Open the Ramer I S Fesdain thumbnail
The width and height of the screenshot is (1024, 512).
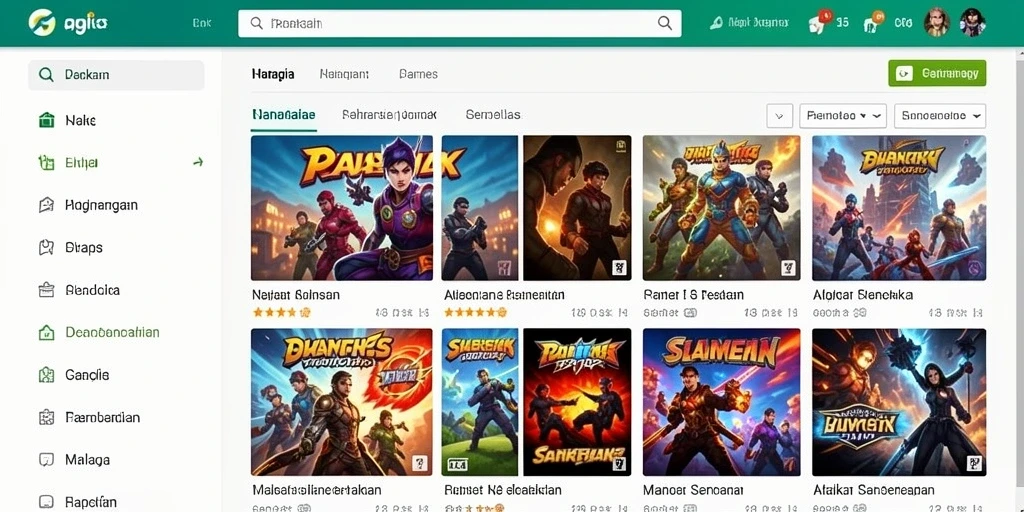(722, 208)
